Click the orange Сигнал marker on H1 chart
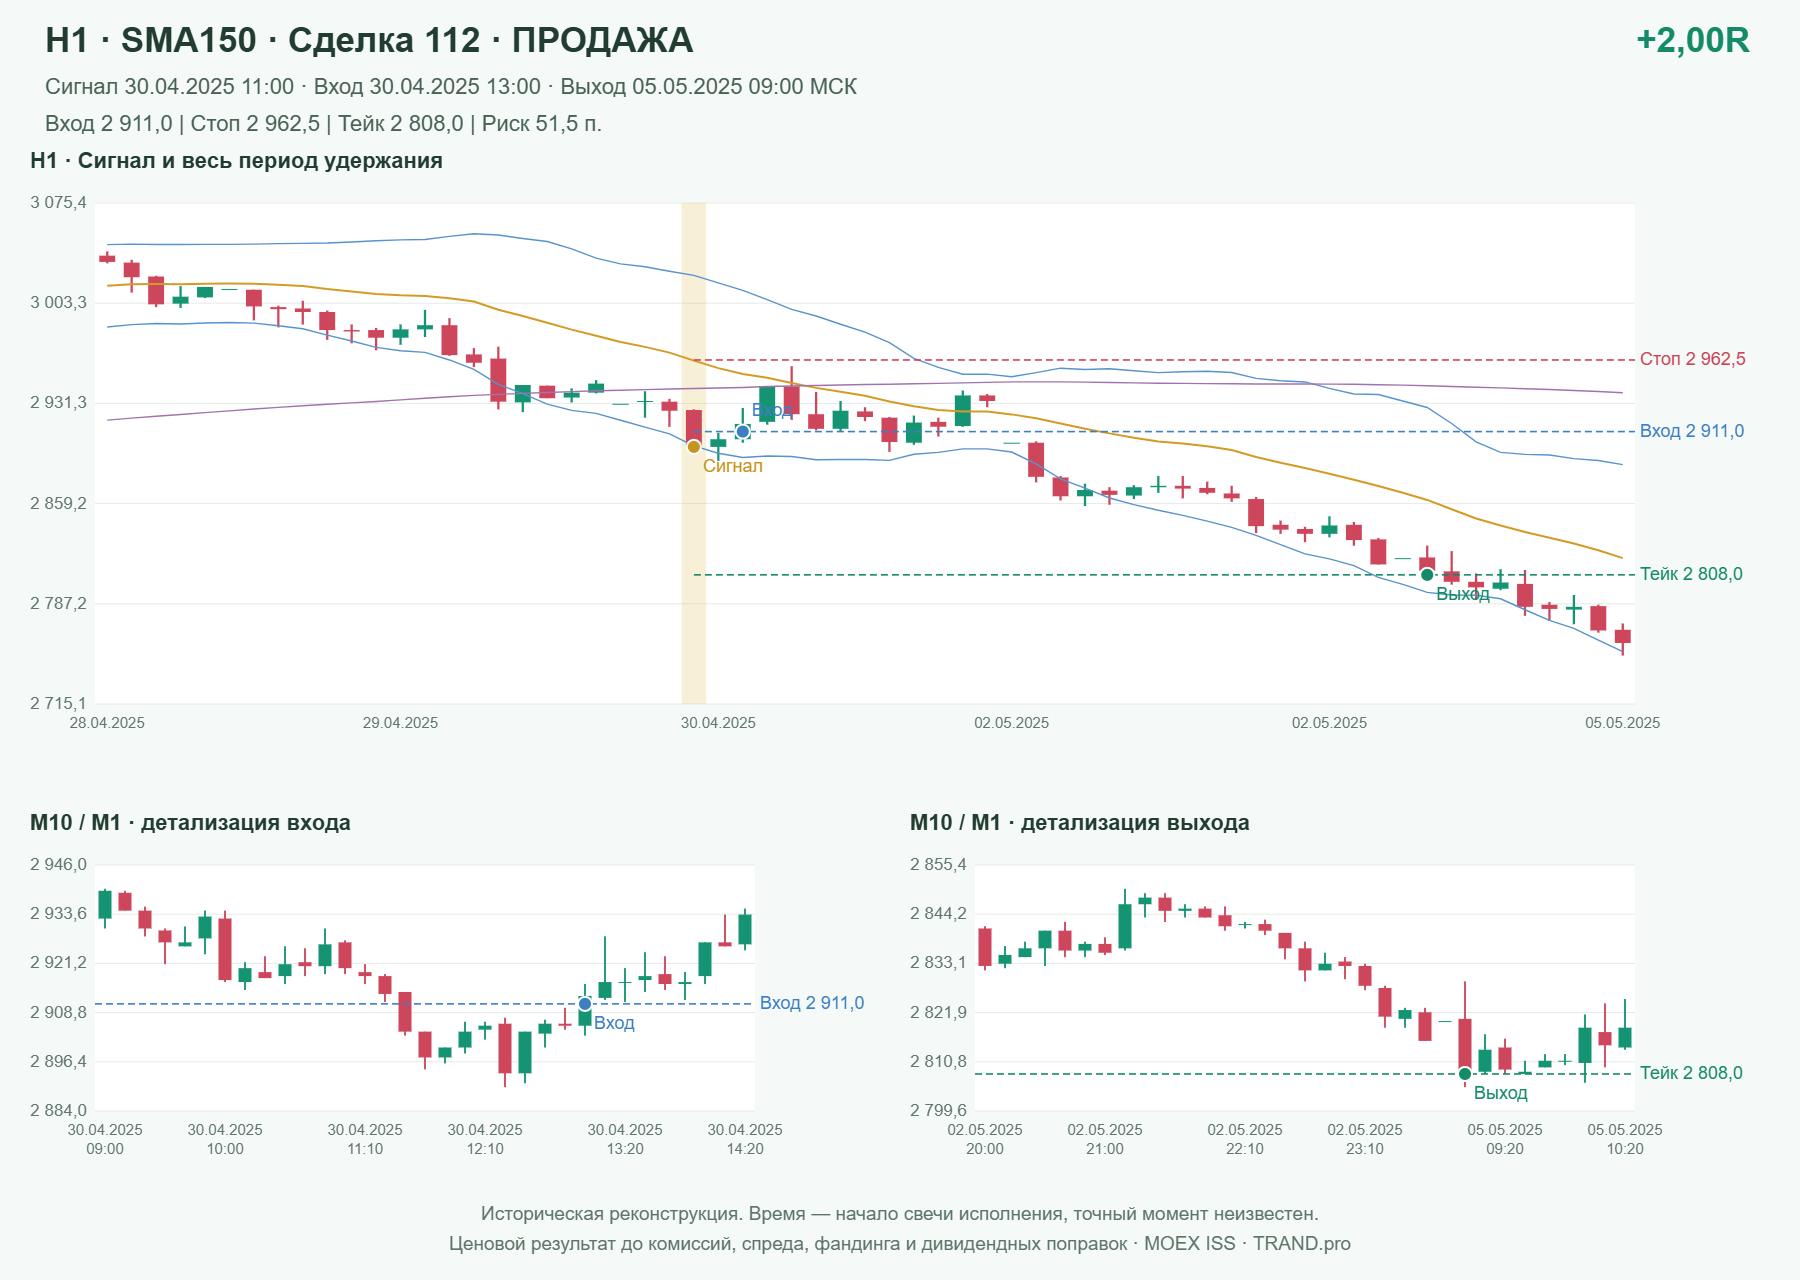This screenshot has width=1800, height=1280. (x=694, y=447)
